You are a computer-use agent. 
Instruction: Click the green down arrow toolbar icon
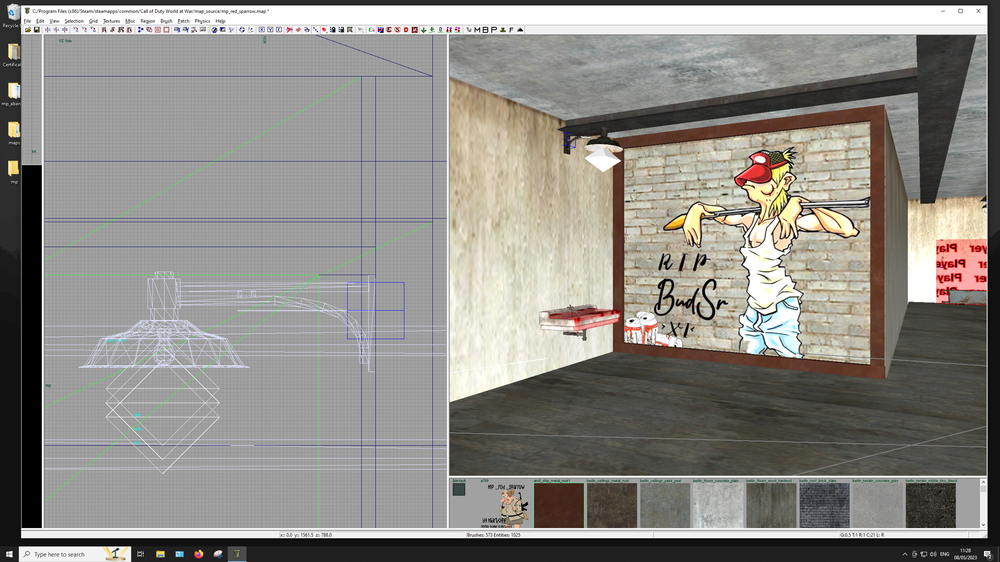[424, 30]
